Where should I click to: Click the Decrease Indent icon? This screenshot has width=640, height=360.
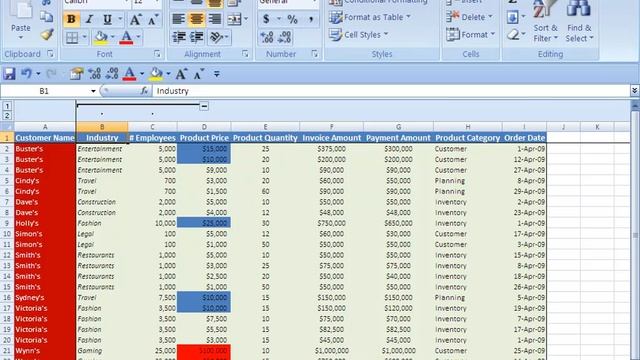[x=179, y=38]
